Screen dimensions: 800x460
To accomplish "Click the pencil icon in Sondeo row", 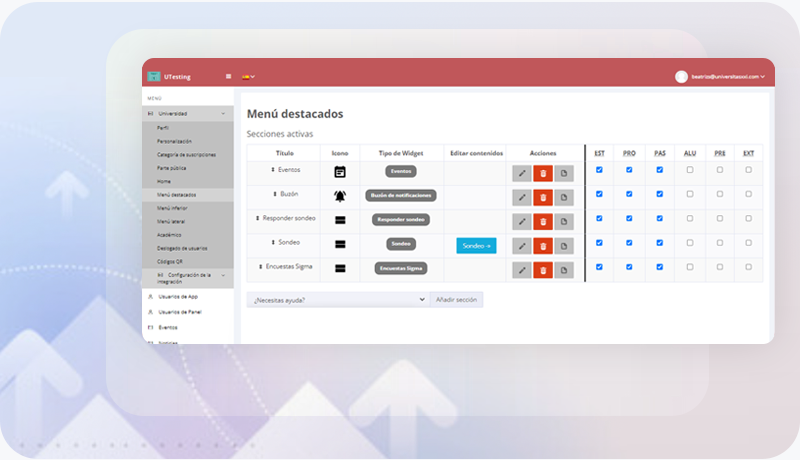I will click(521, 245).
